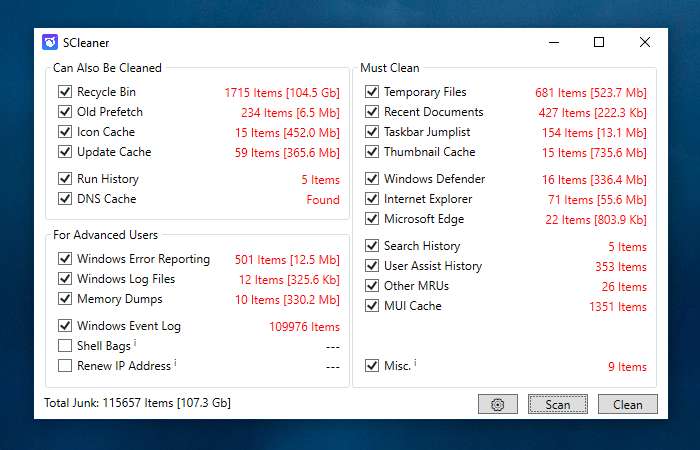Click the info icon next to Shell Bags
The height and width of the screenshot is (450, 700).
pos(135,342)
